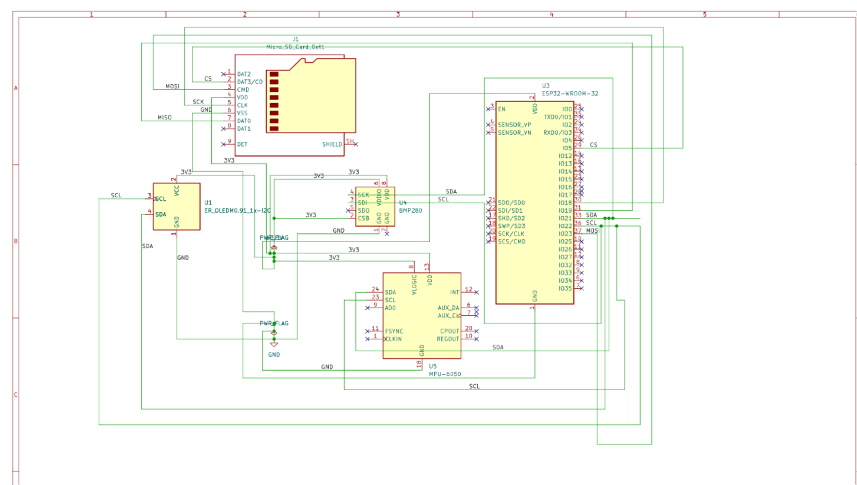
Task: Click the IO18 pin on the ESP32
Action: pos(565,202)
